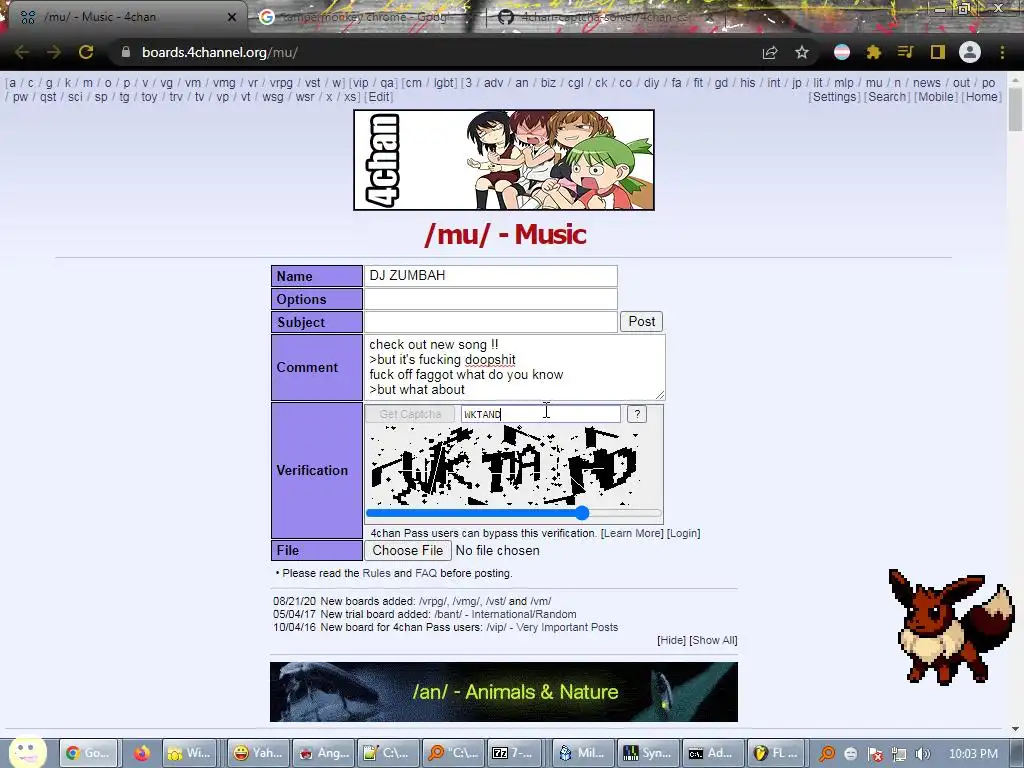Screen dimensions: 1024x768
Task: Open the 7-Zip taskbar window
Action: click(x=516, y=753)
